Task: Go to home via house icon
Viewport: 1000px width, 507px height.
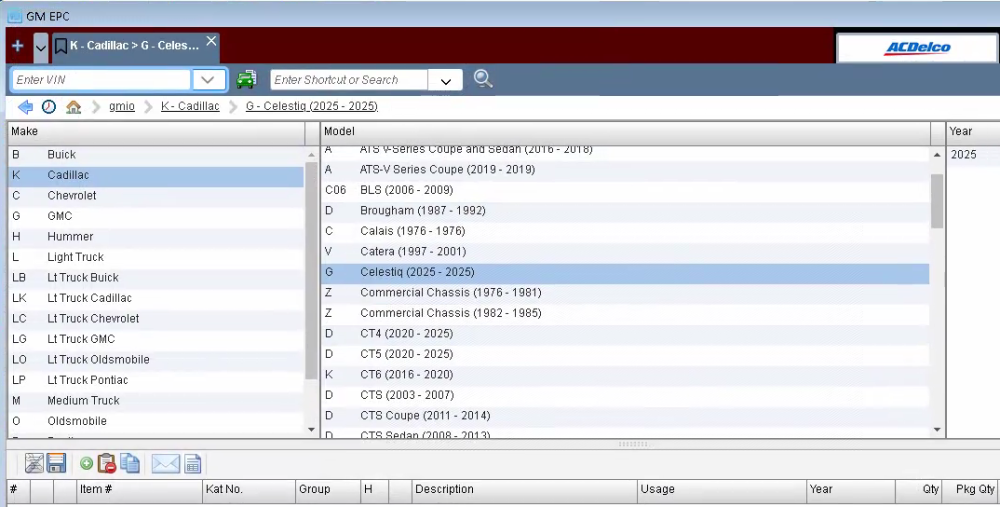Action: tap(73, 107)
